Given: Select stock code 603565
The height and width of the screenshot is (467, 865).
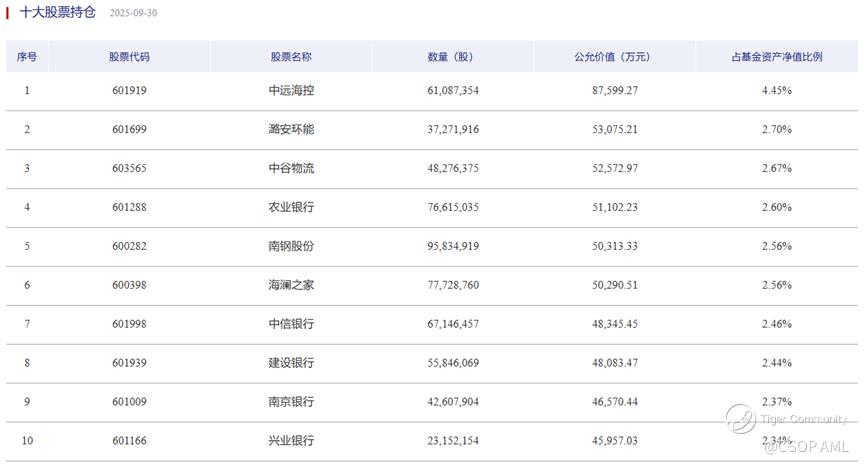Looking at the screenshot, I should (x=129, y=168).
